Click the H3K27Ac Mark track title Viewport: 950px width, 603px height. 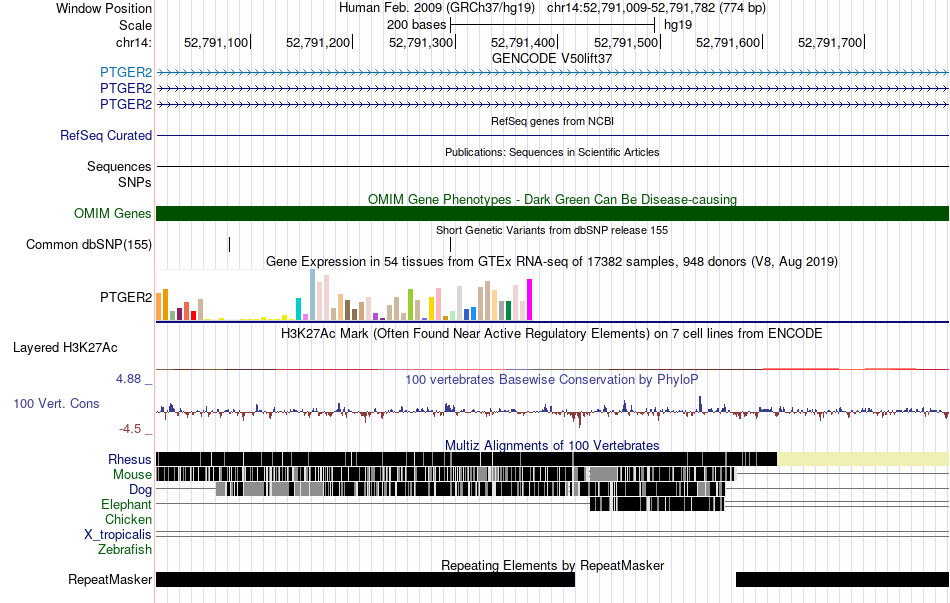(552, 333)
